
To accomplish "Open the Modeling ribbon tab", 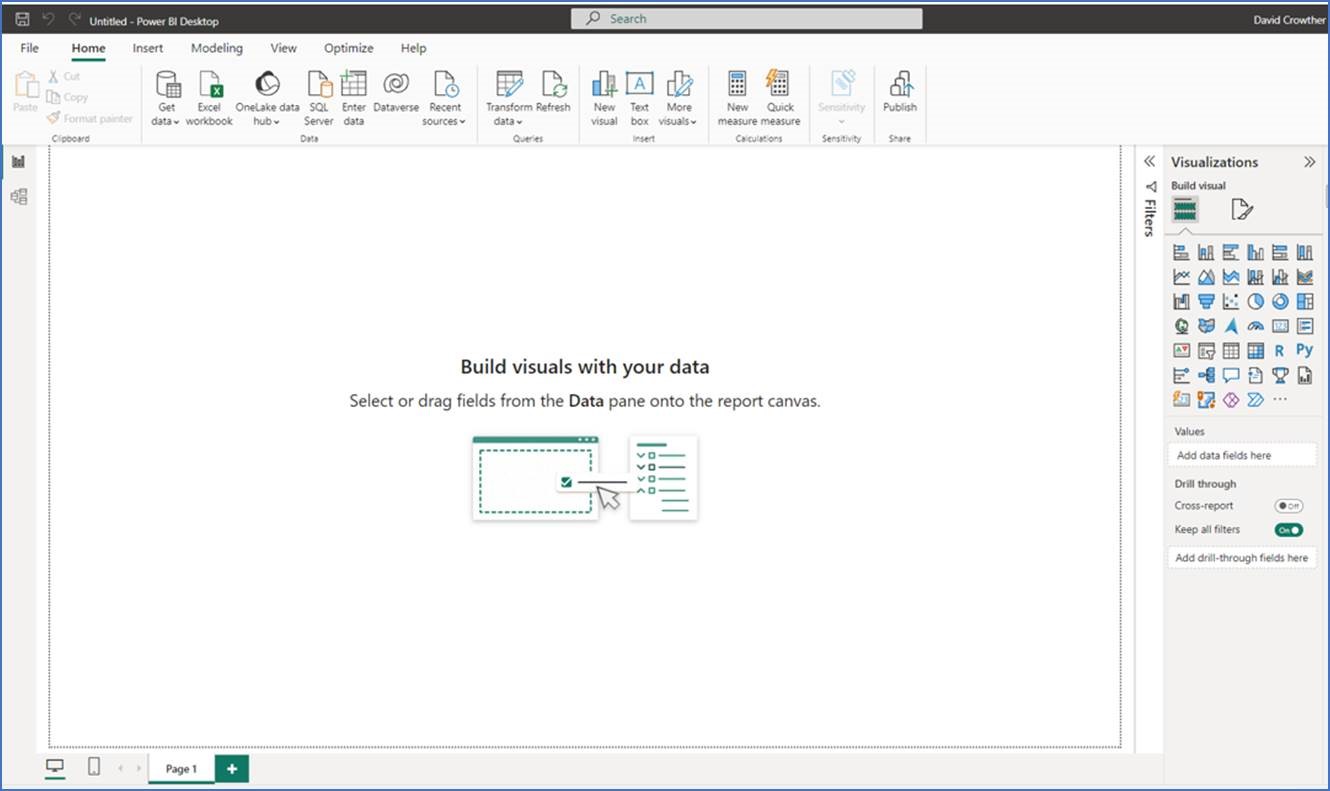I will coord(217,48).
